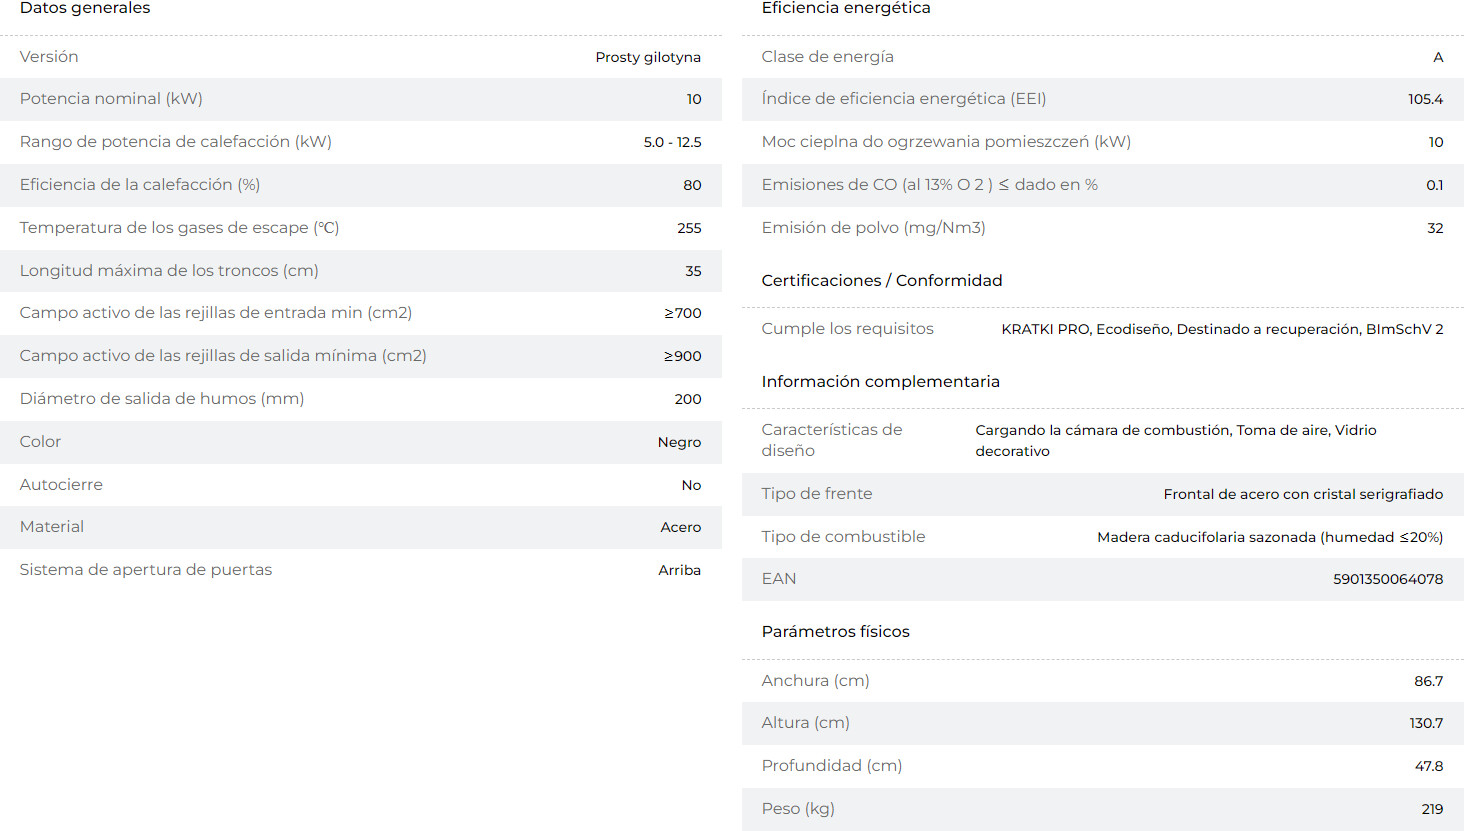This screenshot has height=831, width=1464.
Task: Click the 'Autocierre' row label
Action: pyautogui.click(x=61, y=485)
